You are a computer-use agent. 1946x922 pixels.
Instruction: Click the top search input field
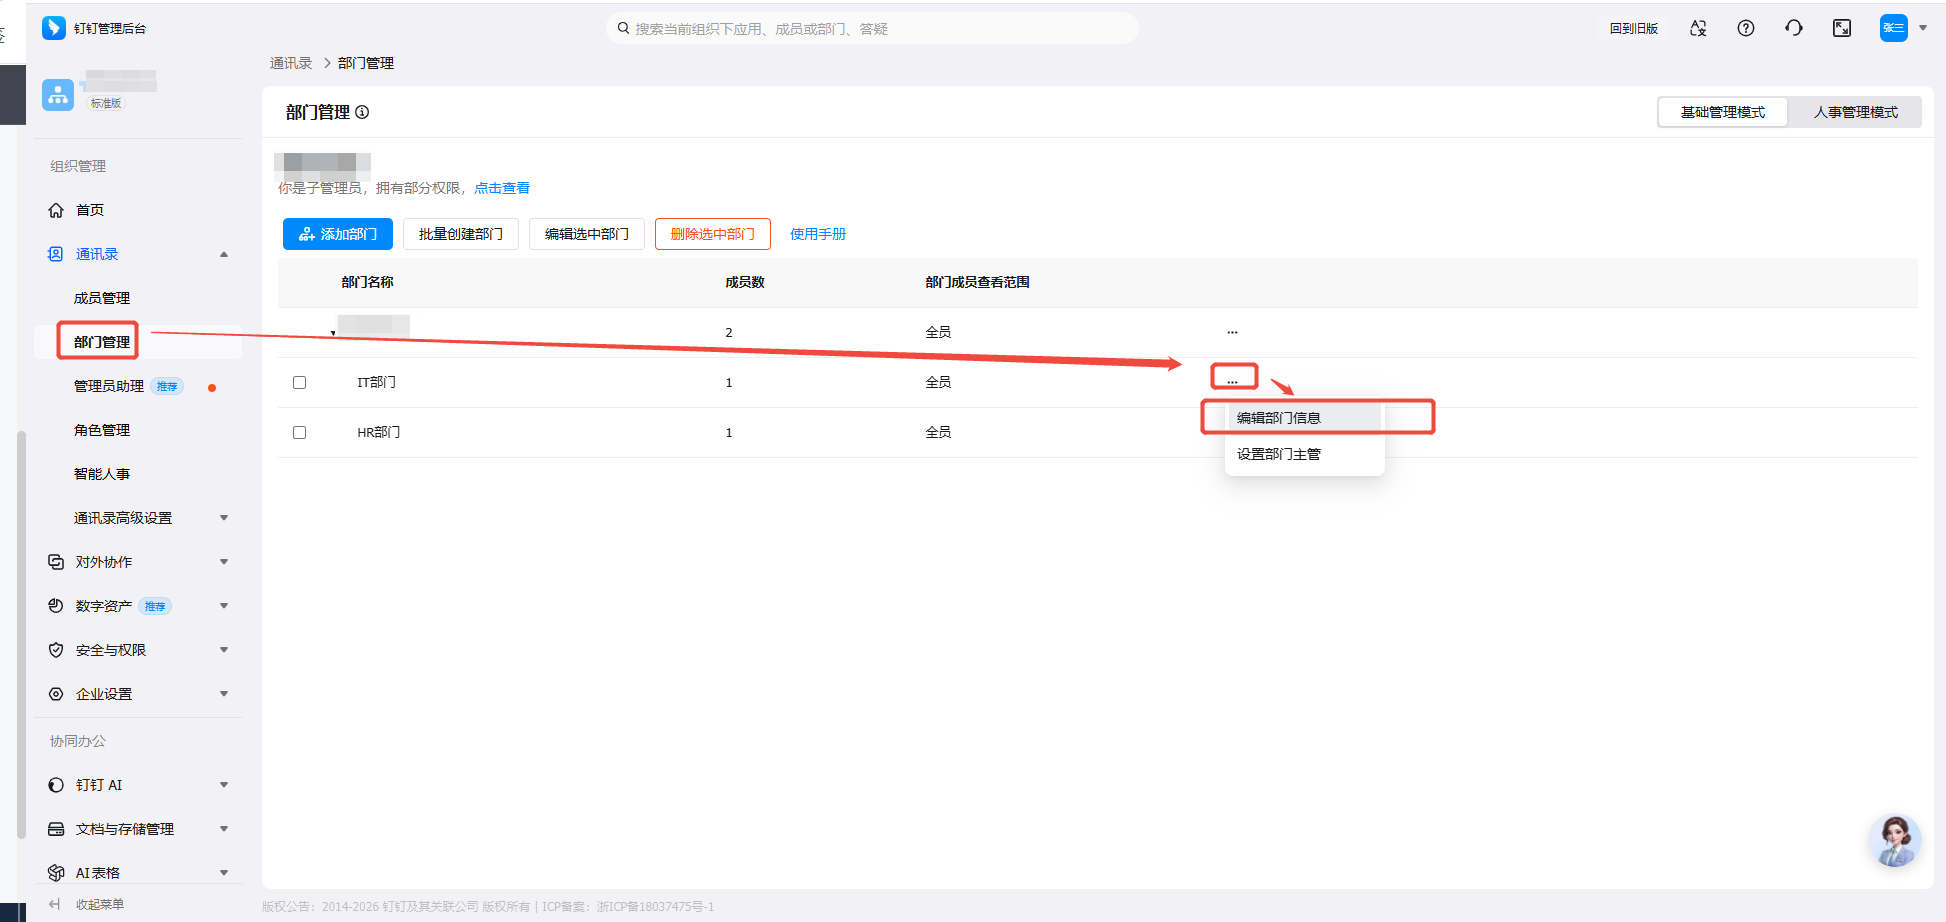point(872,28)
